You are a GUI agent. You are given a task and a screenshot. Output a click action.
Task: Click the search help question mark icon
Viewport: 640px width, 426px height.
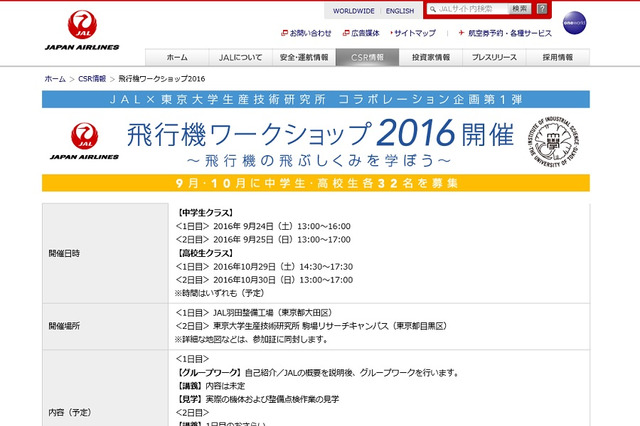(x=542, y=9)
